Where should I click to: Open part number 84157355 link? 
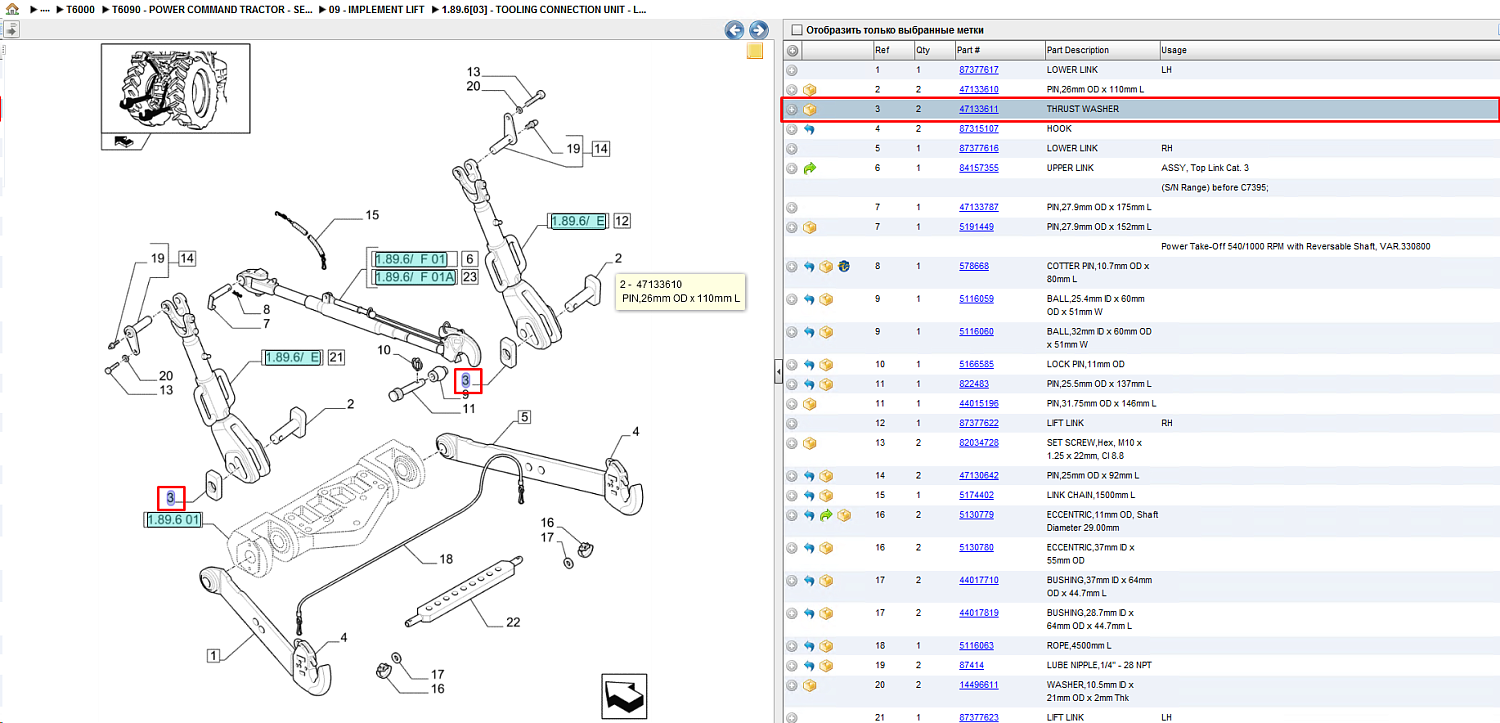pos(979,168)
